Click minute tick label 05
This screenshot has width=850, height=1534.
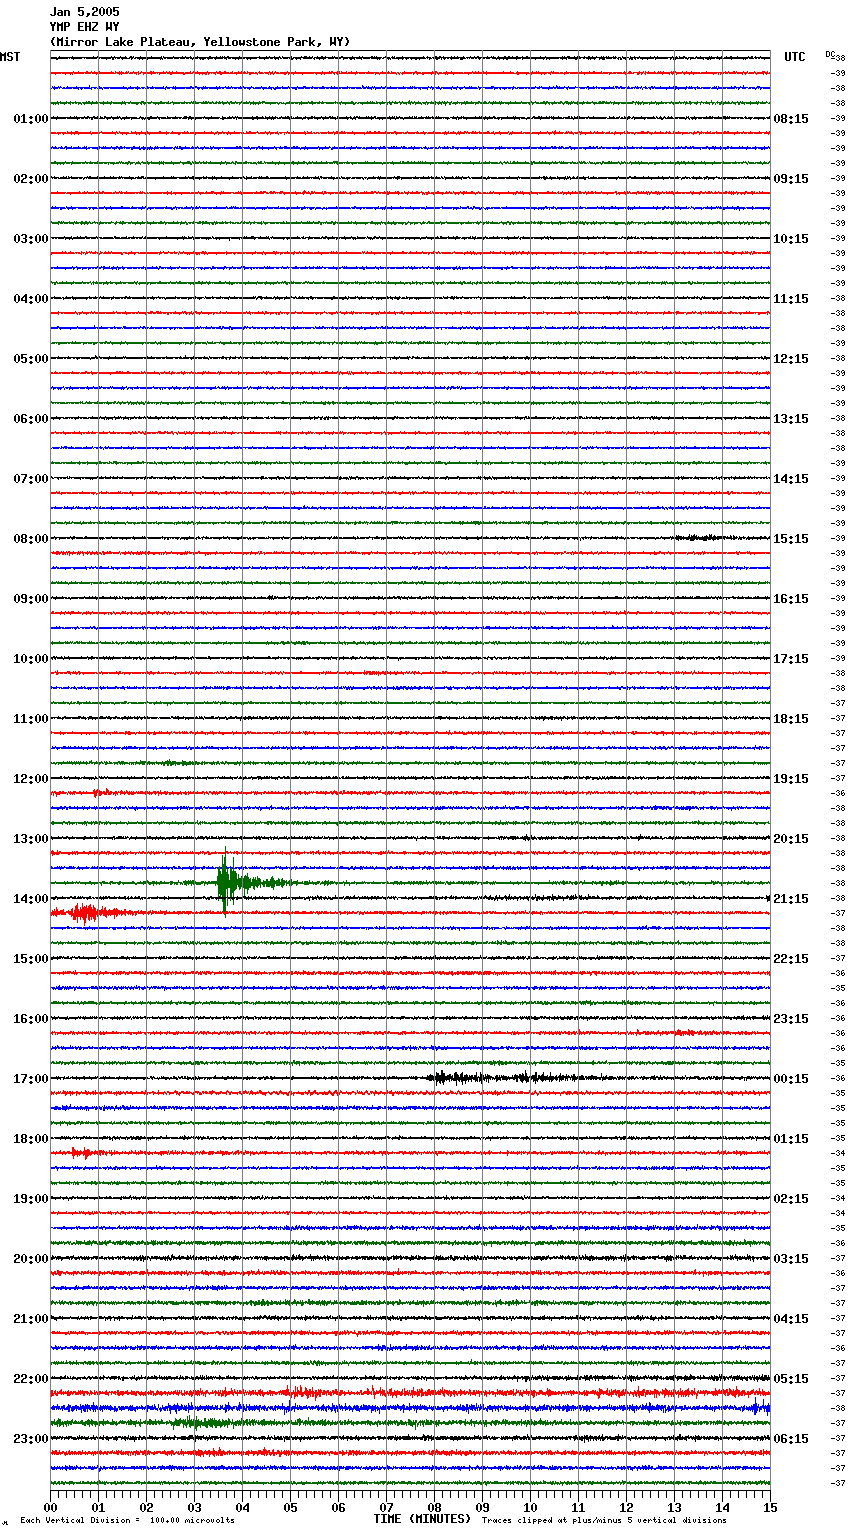pos(290,1507)
